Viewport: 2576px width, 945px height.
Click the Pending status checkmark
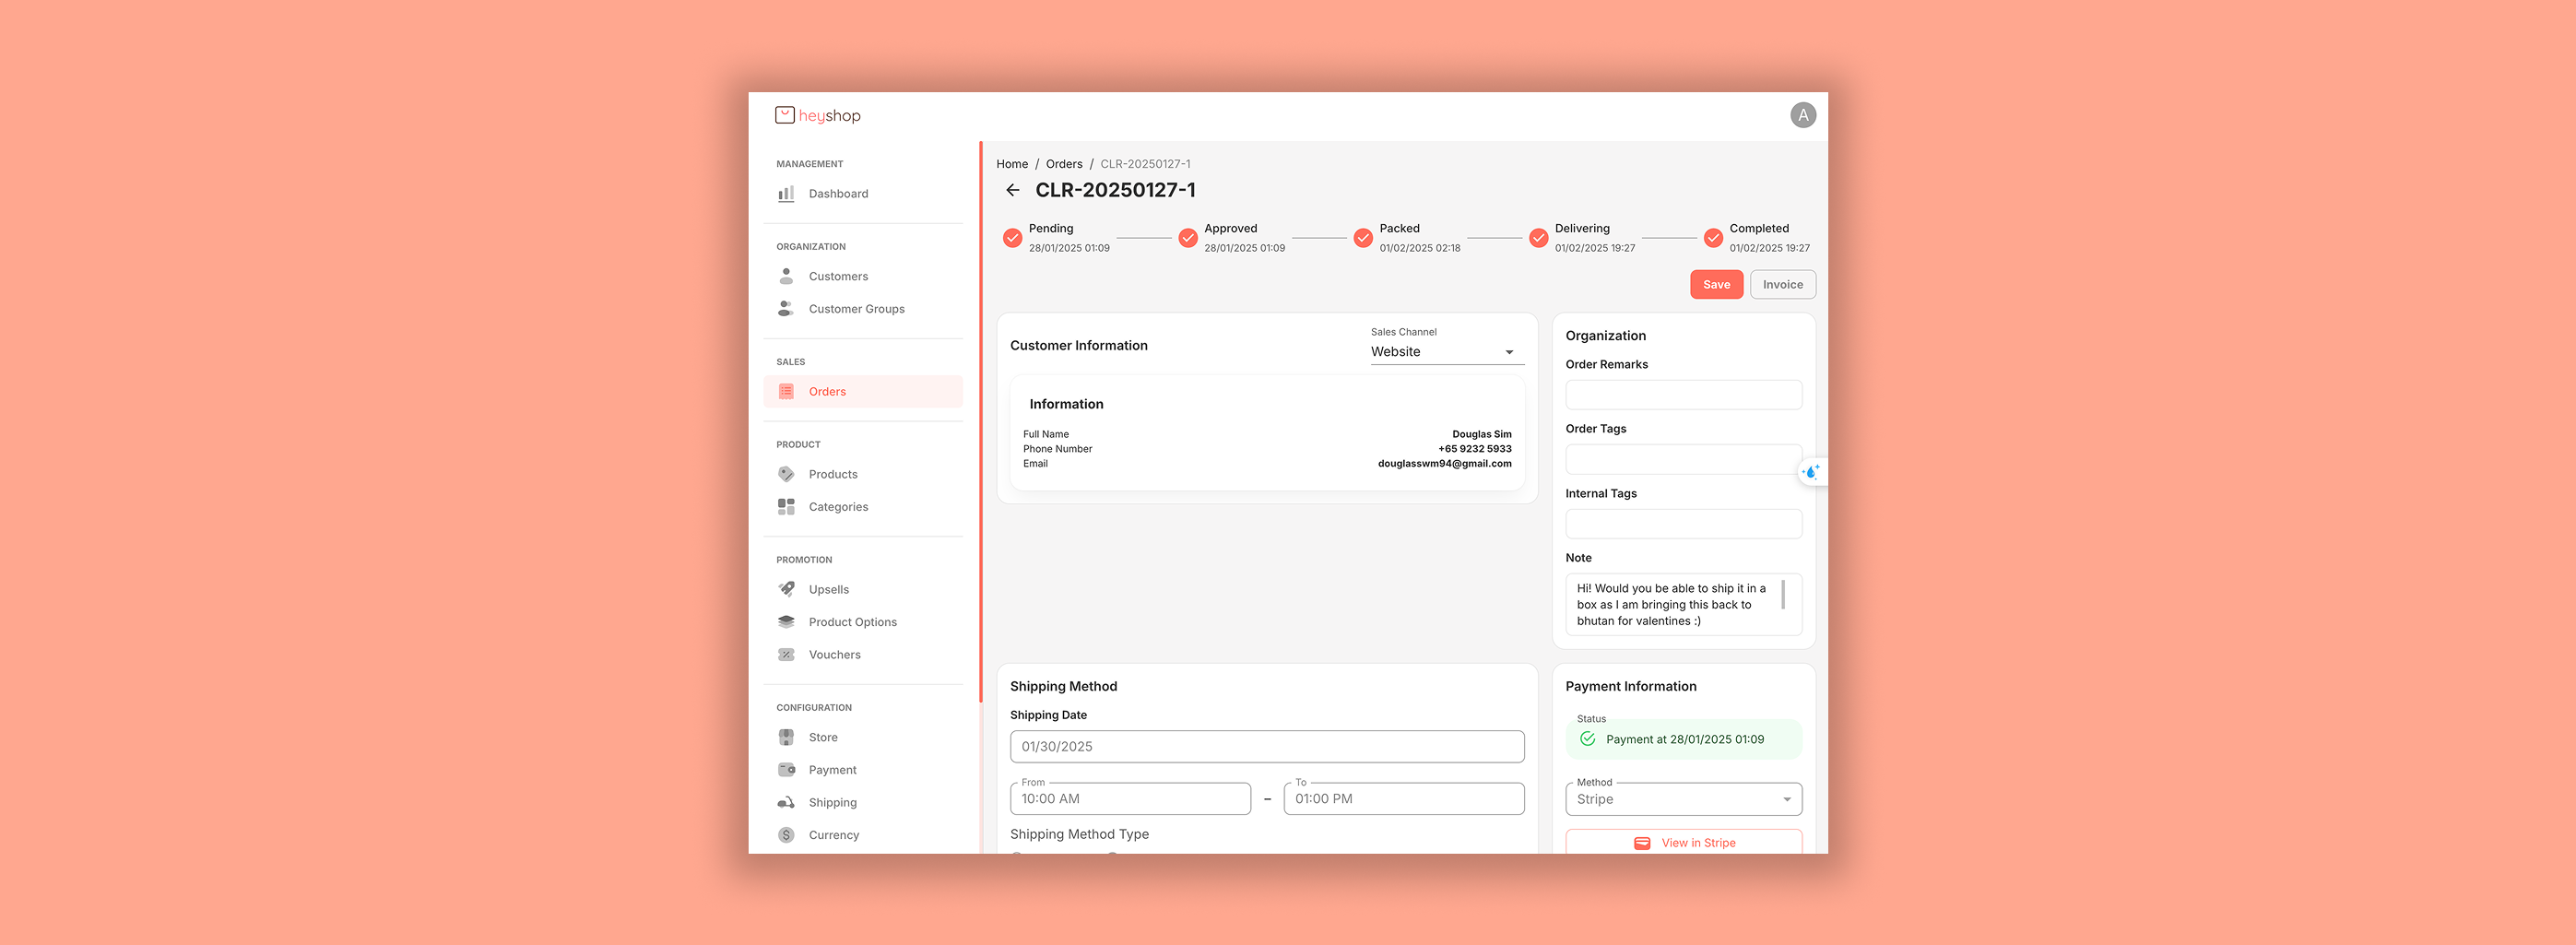pyautogui.click(x=1012, y=238)
